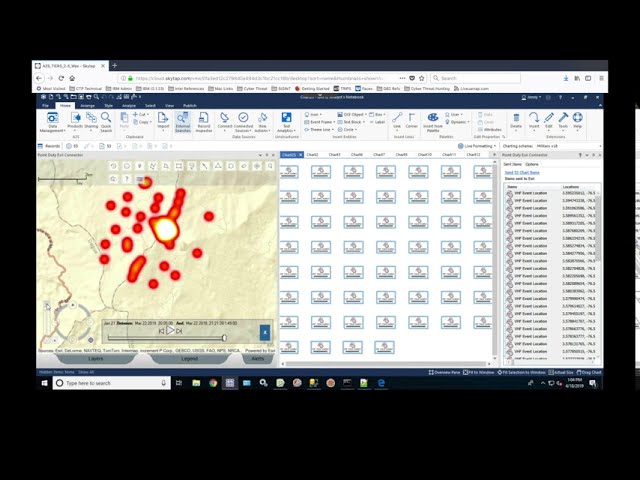Viewport: 640px width, 480px height.
Task: Switch to the View ribbon tab
Action: pos(169,105)
